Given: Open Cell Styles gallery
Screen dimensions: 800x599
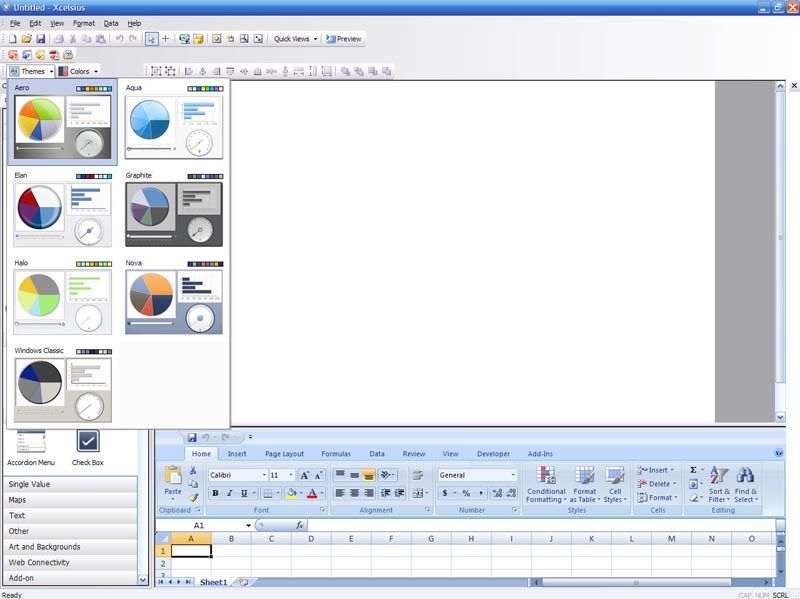Looking at the screenshot, I should click(615, 484).
